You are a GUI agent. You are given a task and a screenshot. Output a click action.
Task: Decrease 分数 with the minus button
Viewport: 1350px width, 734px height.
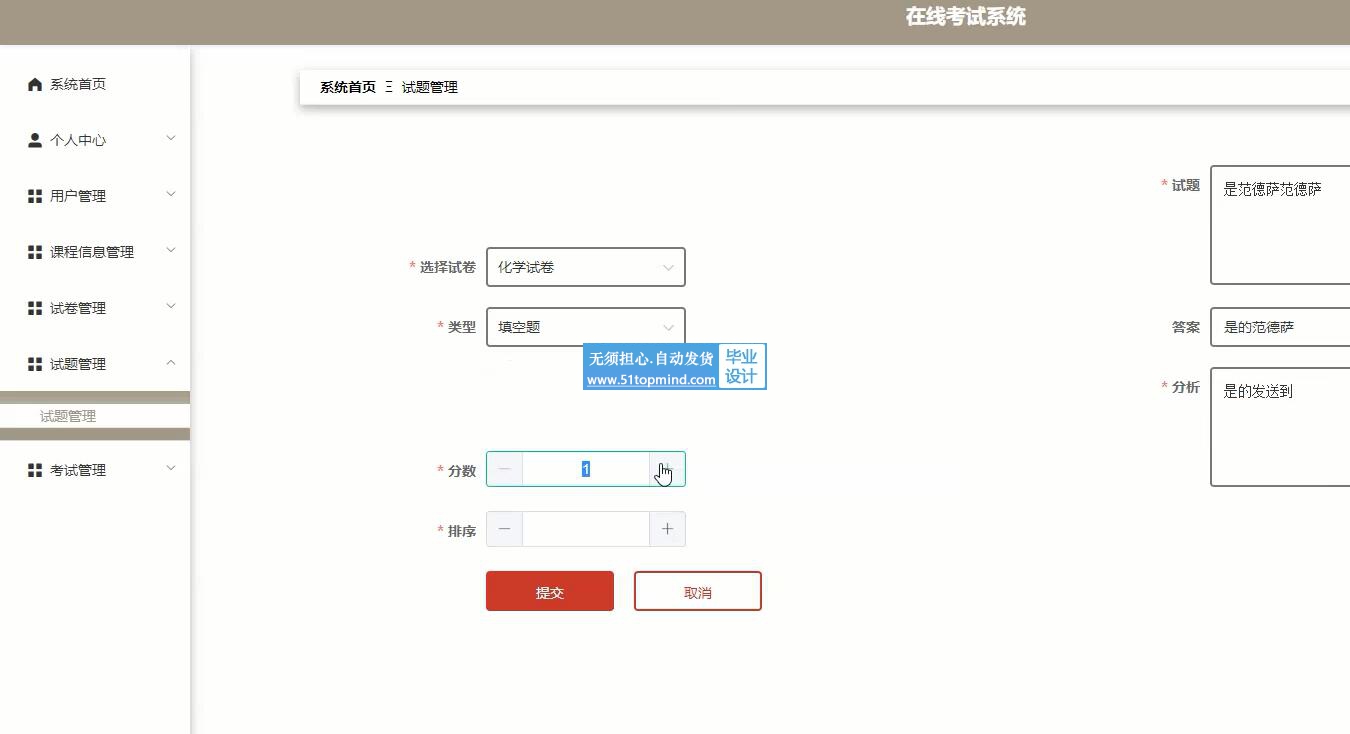(x=504, y=469)
